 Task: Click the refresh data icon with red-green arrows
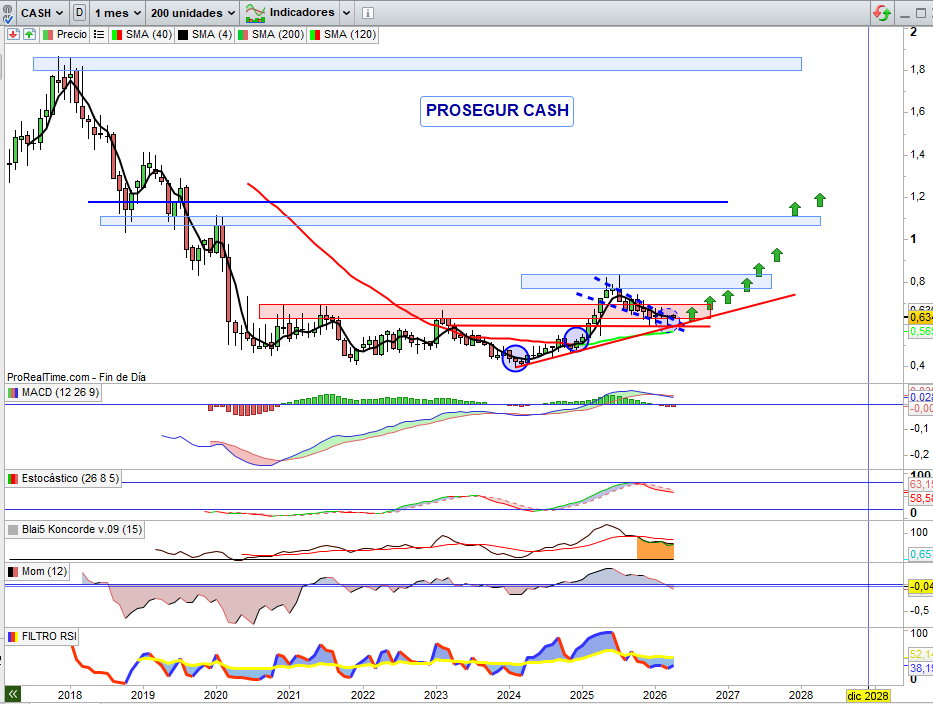pos(882,13)
